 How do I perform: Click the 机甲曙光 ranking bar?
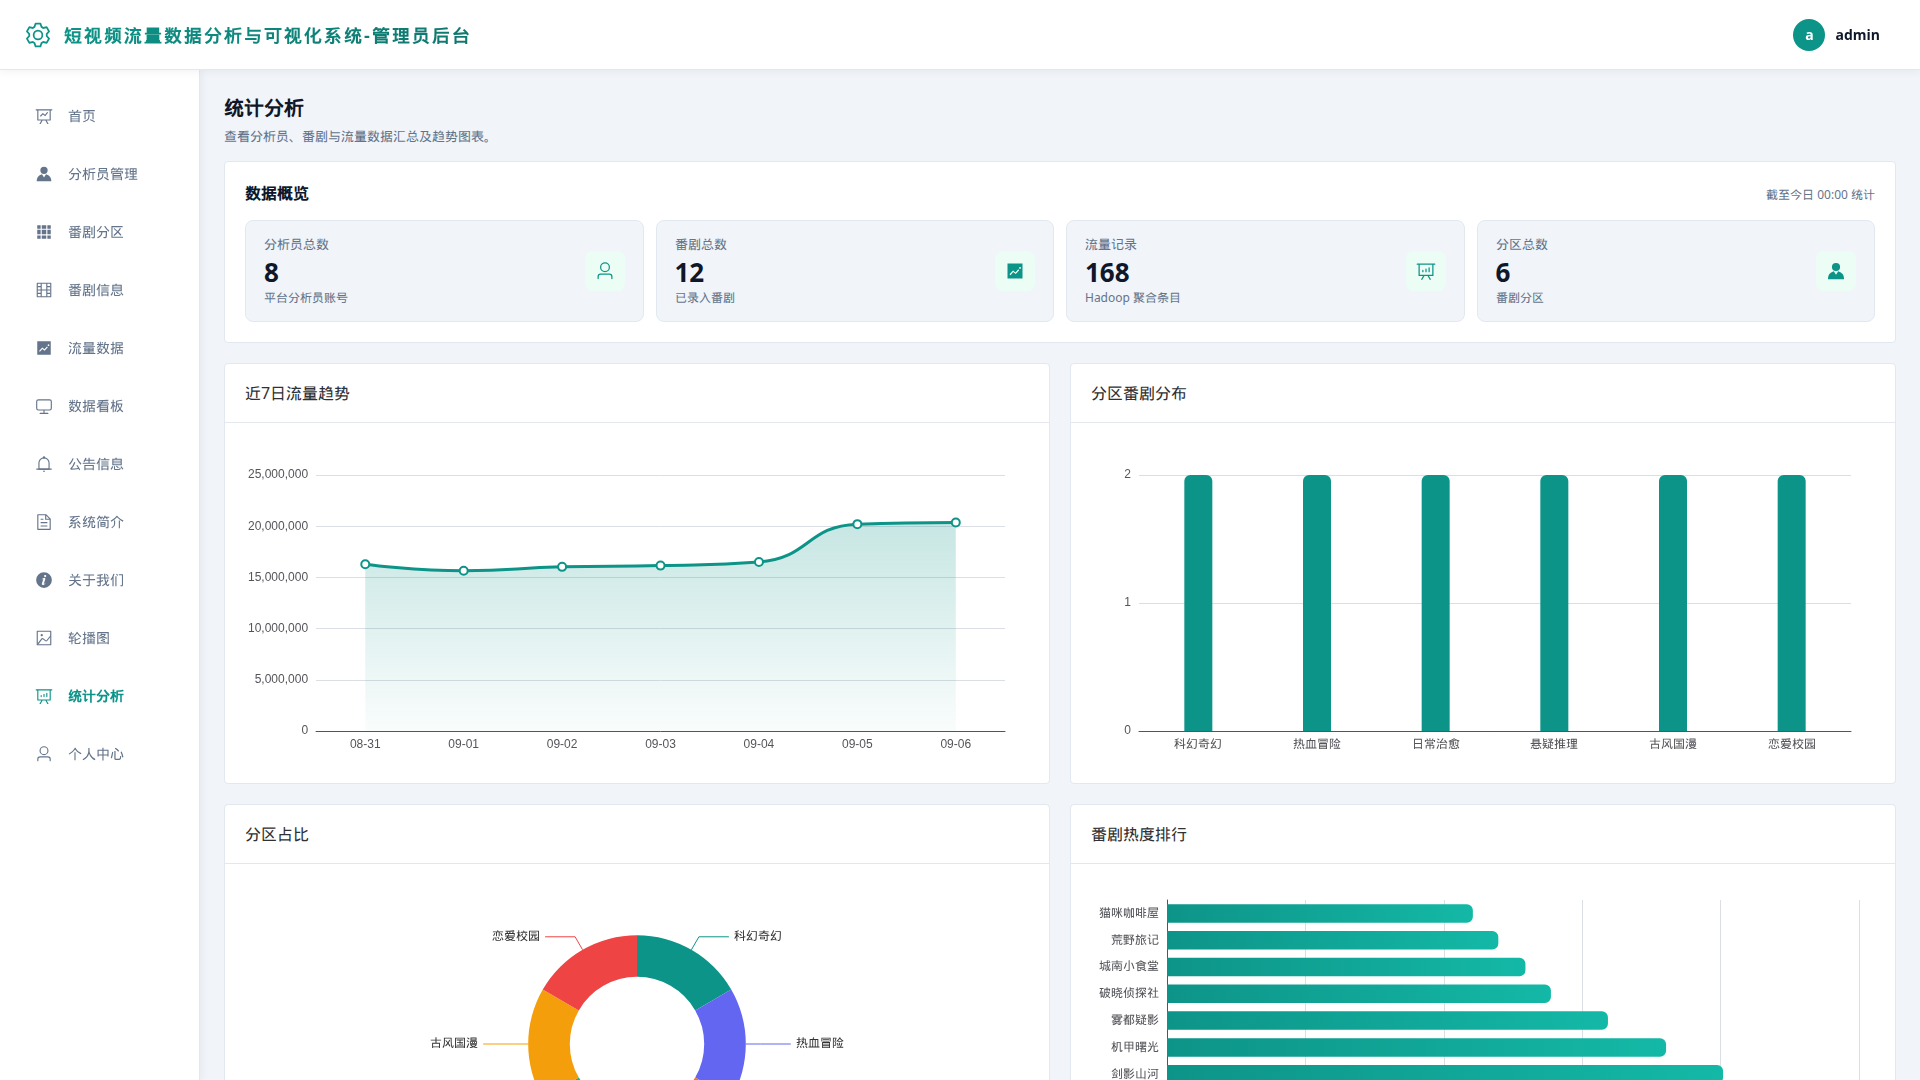pyautogui.click(x=1416, y=1047)
